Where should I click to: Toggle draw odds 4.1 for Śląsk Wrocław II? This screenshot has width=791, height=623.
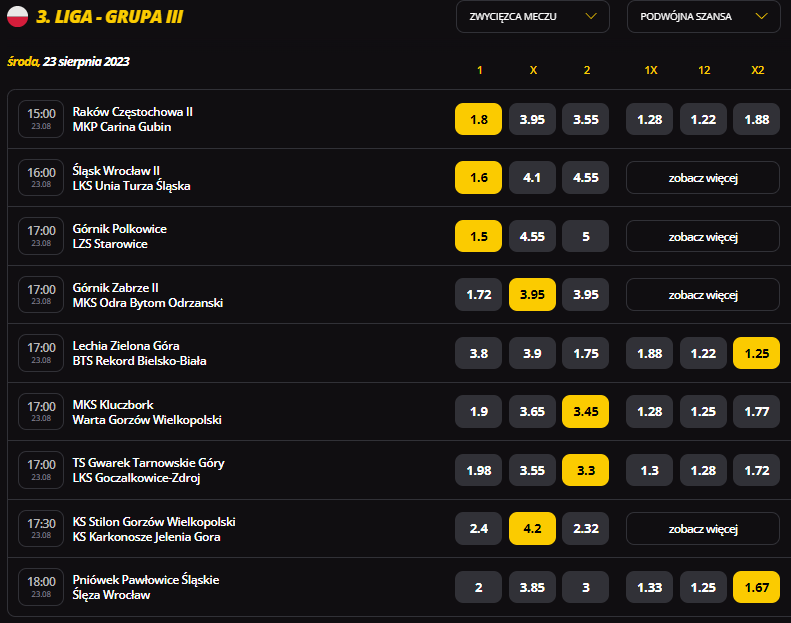[x=532, y=178]
